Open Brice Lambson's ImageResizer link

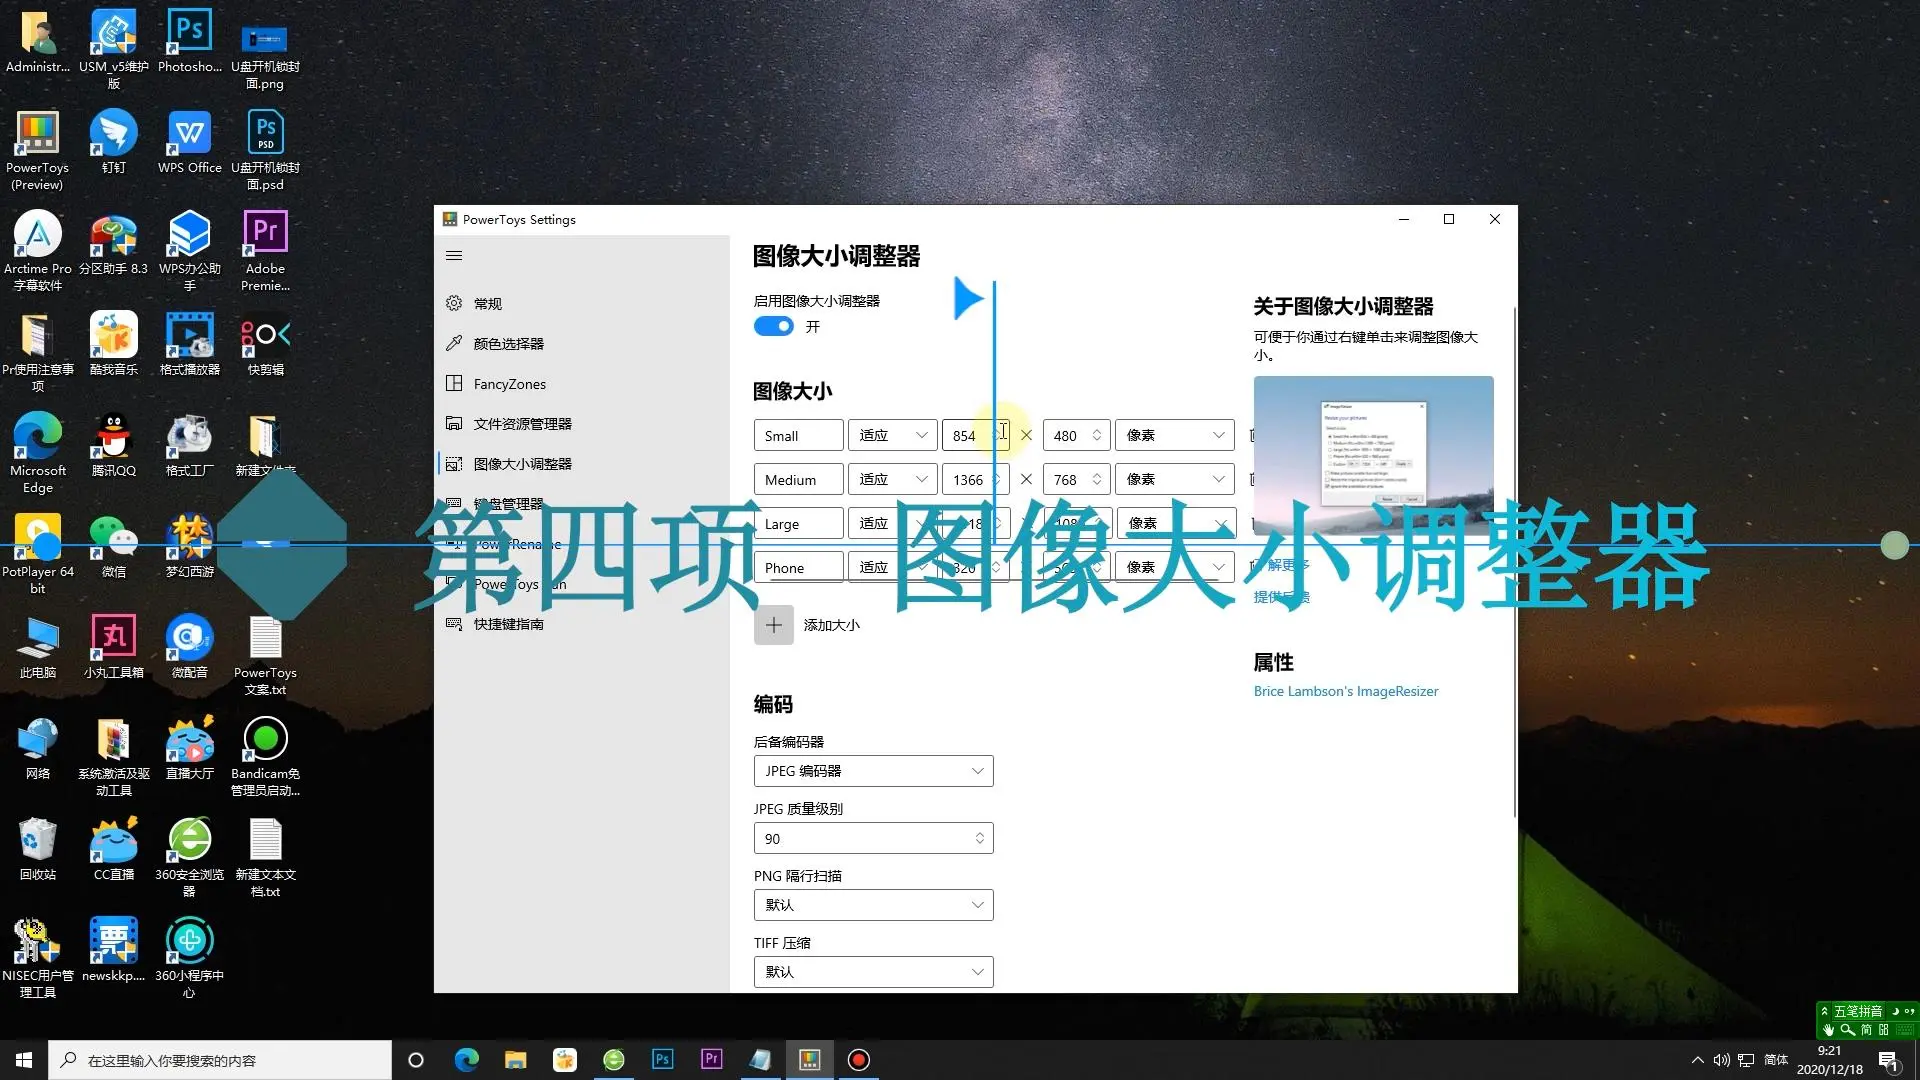pos(1346,692)
